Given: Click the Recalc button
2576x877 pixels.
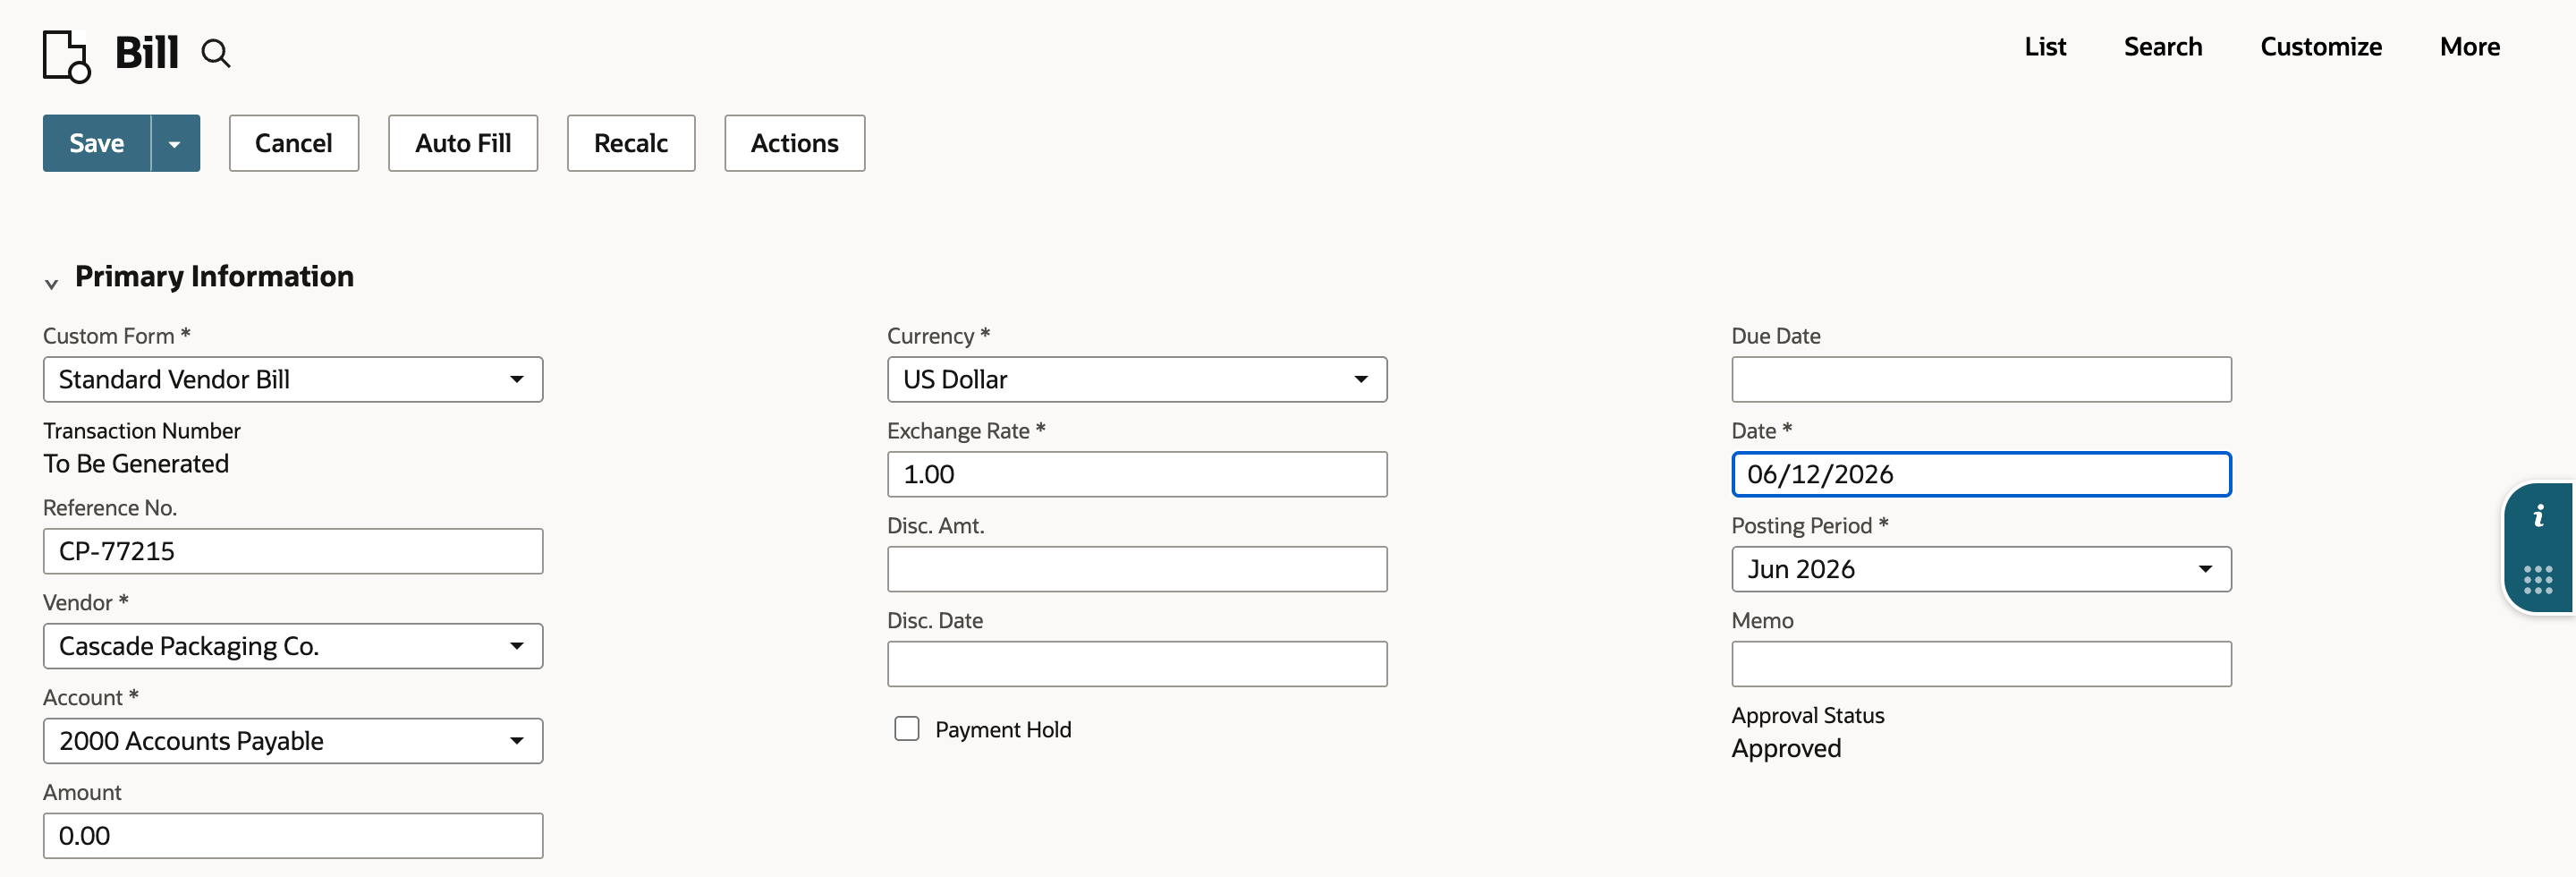Looking at the screenshot, I should click(631, 143).
